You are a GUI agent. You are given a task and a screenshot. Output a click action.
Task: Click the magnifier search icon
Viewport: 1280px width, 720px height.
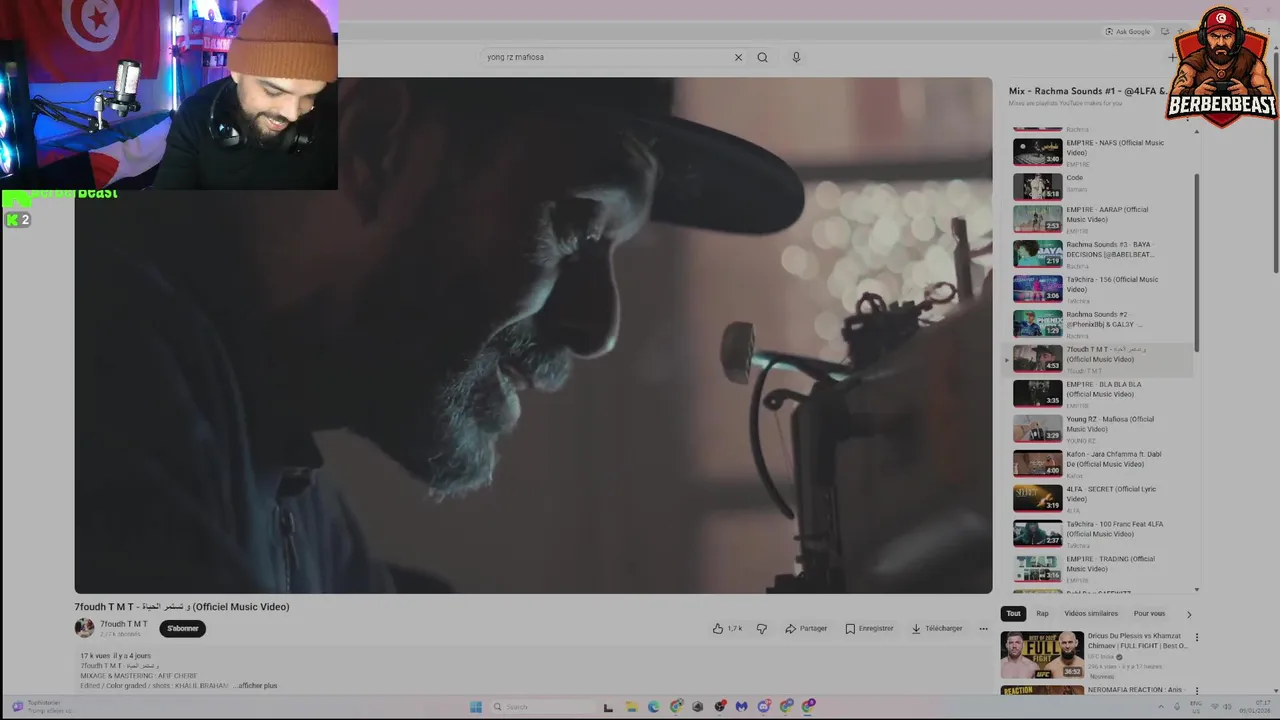pos(762,57)
